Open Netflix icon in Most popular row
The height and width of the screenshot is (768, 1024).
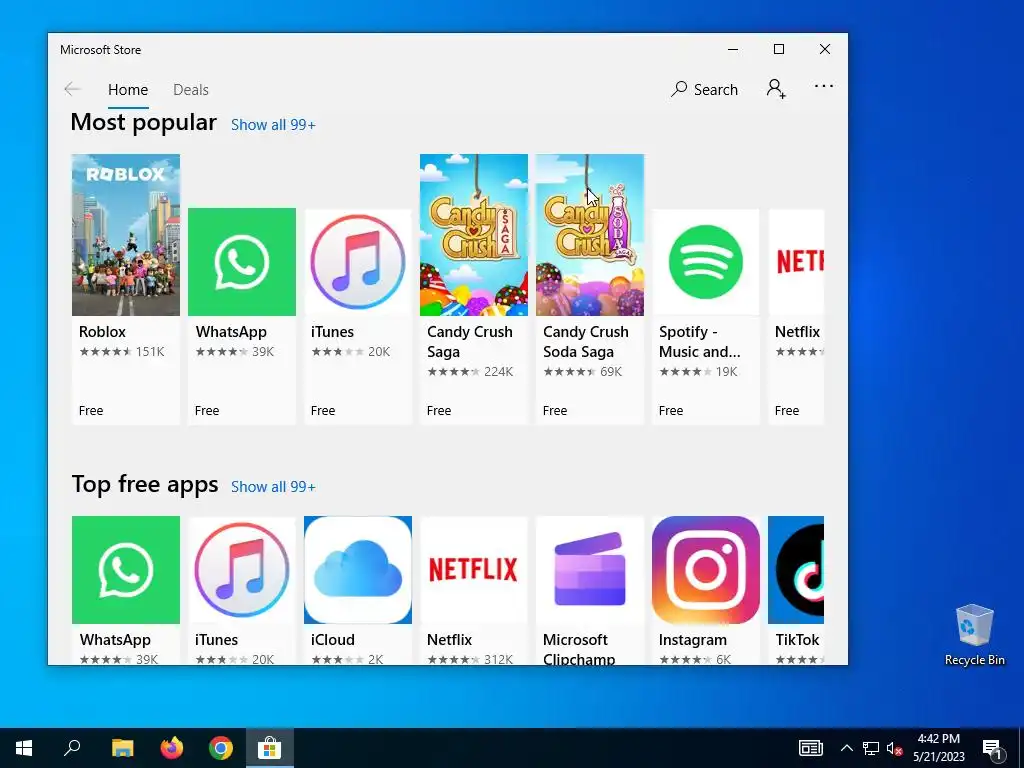pyautogui.click(x=796, y=262)
